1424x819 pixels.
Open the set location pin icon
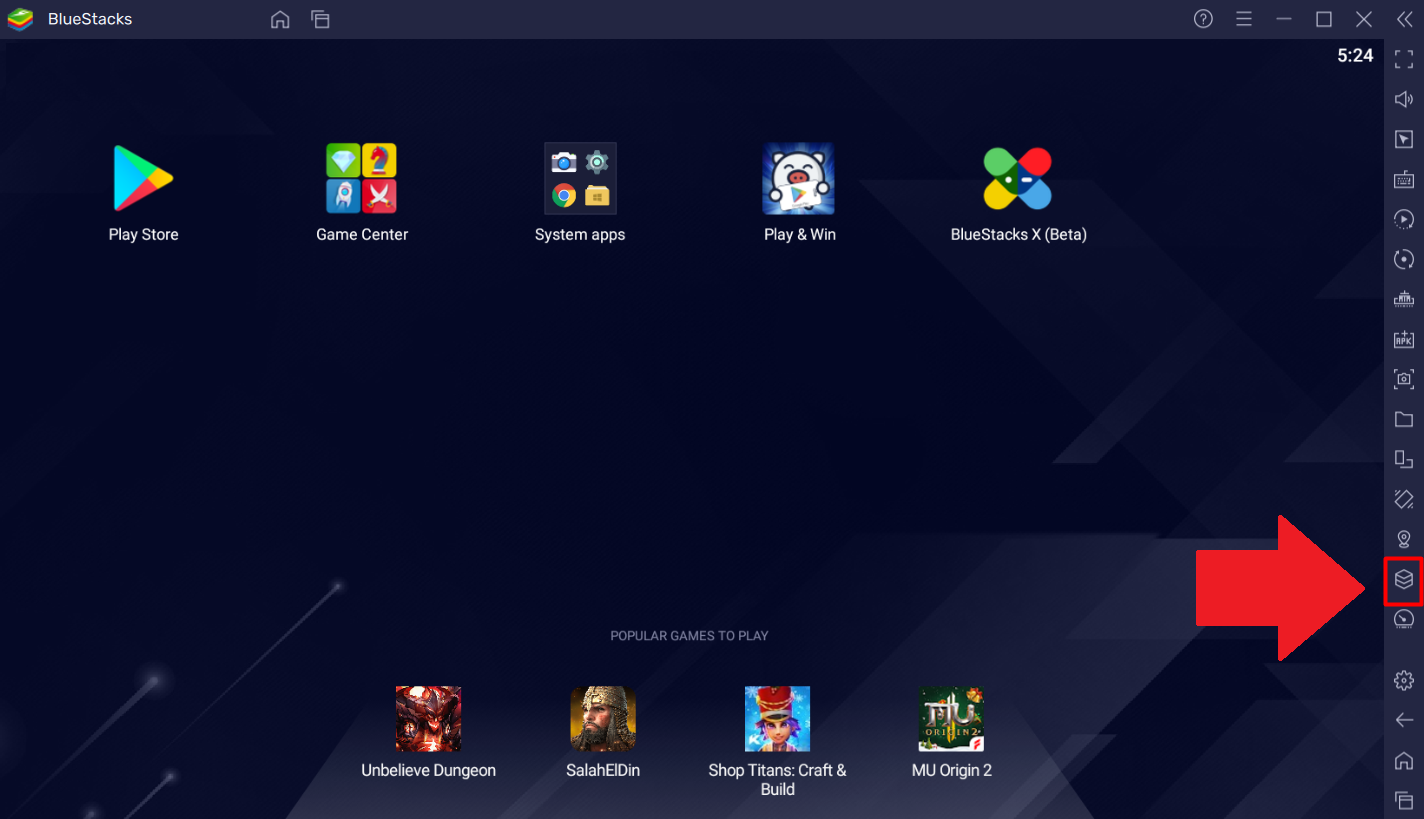coord(1404,539)
